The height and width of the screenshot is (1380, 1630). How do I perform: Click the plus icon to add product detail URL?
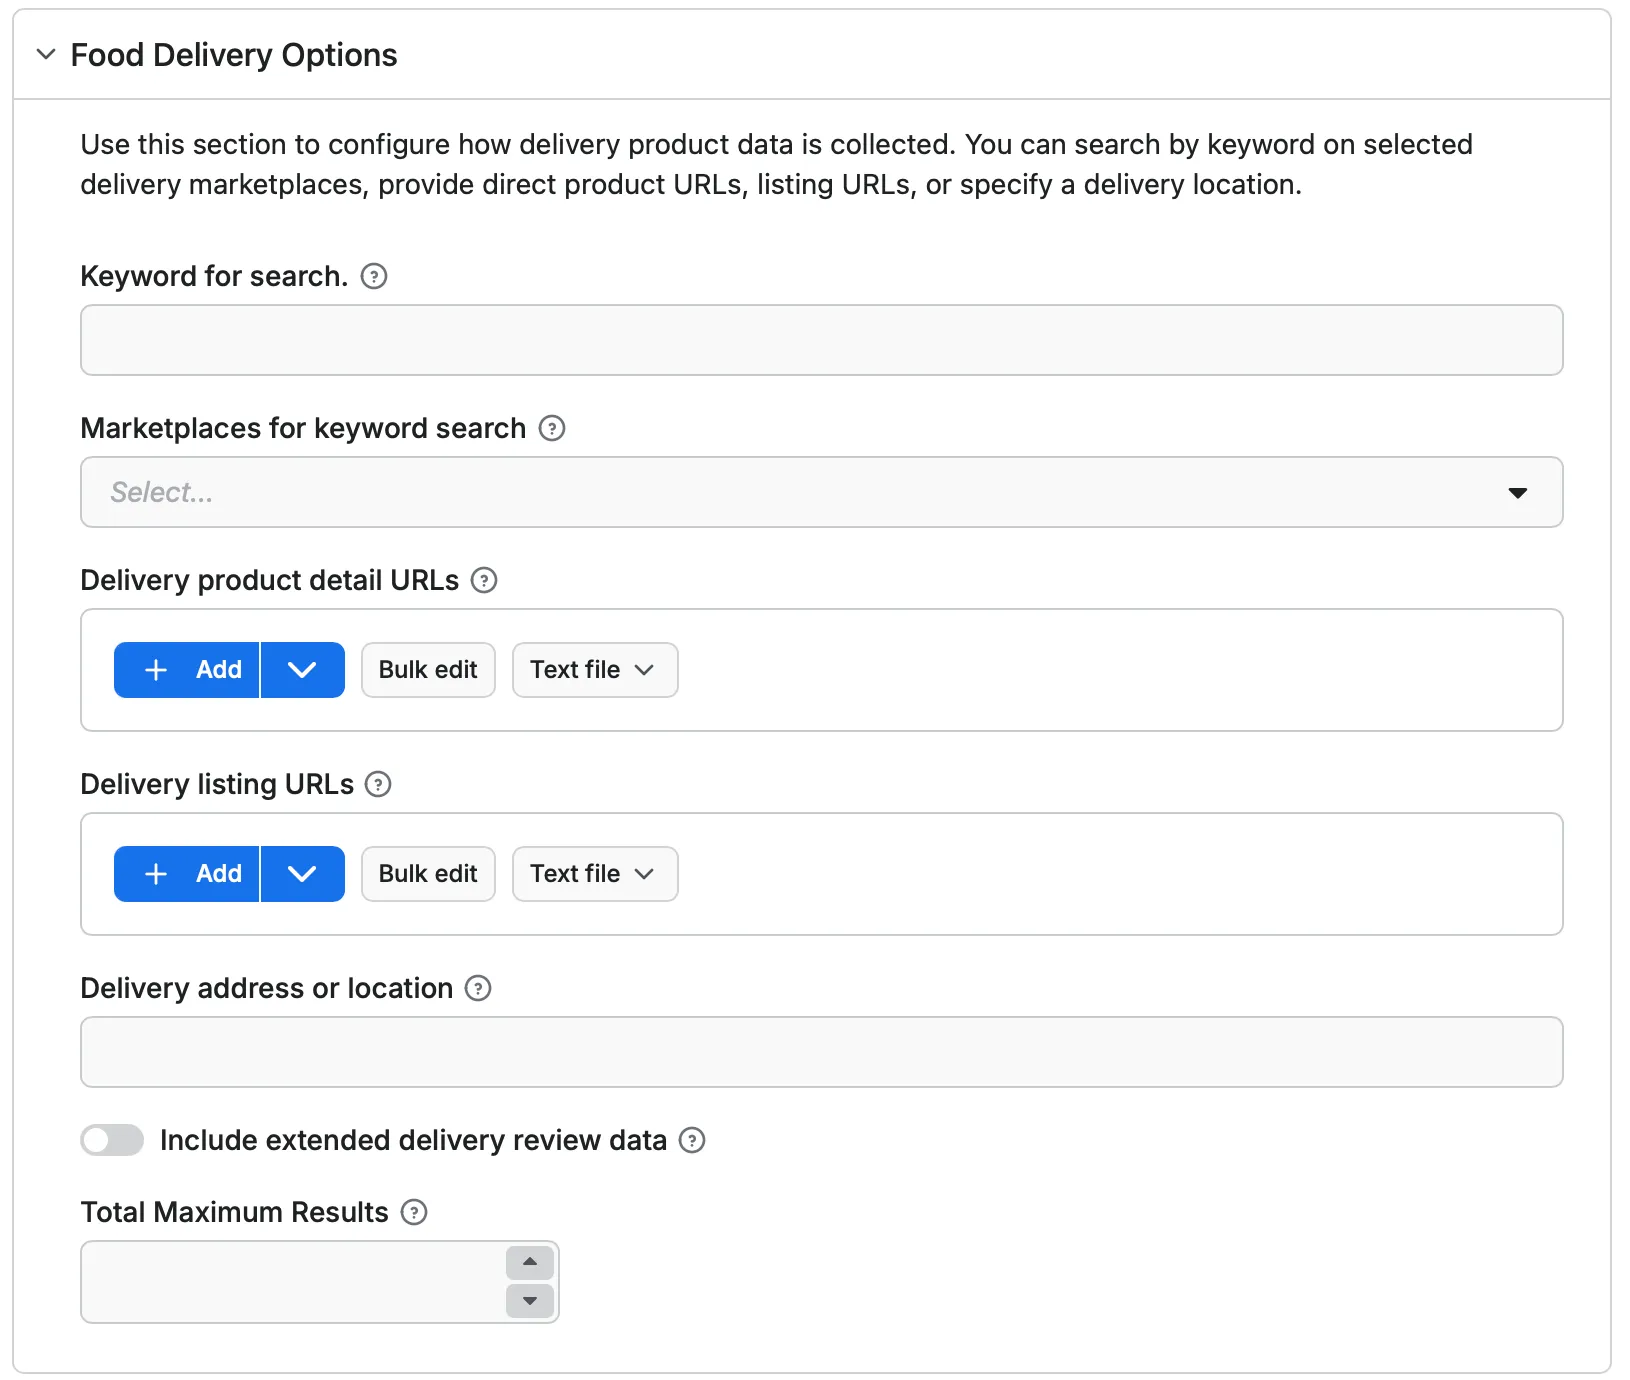pos(156,670)
